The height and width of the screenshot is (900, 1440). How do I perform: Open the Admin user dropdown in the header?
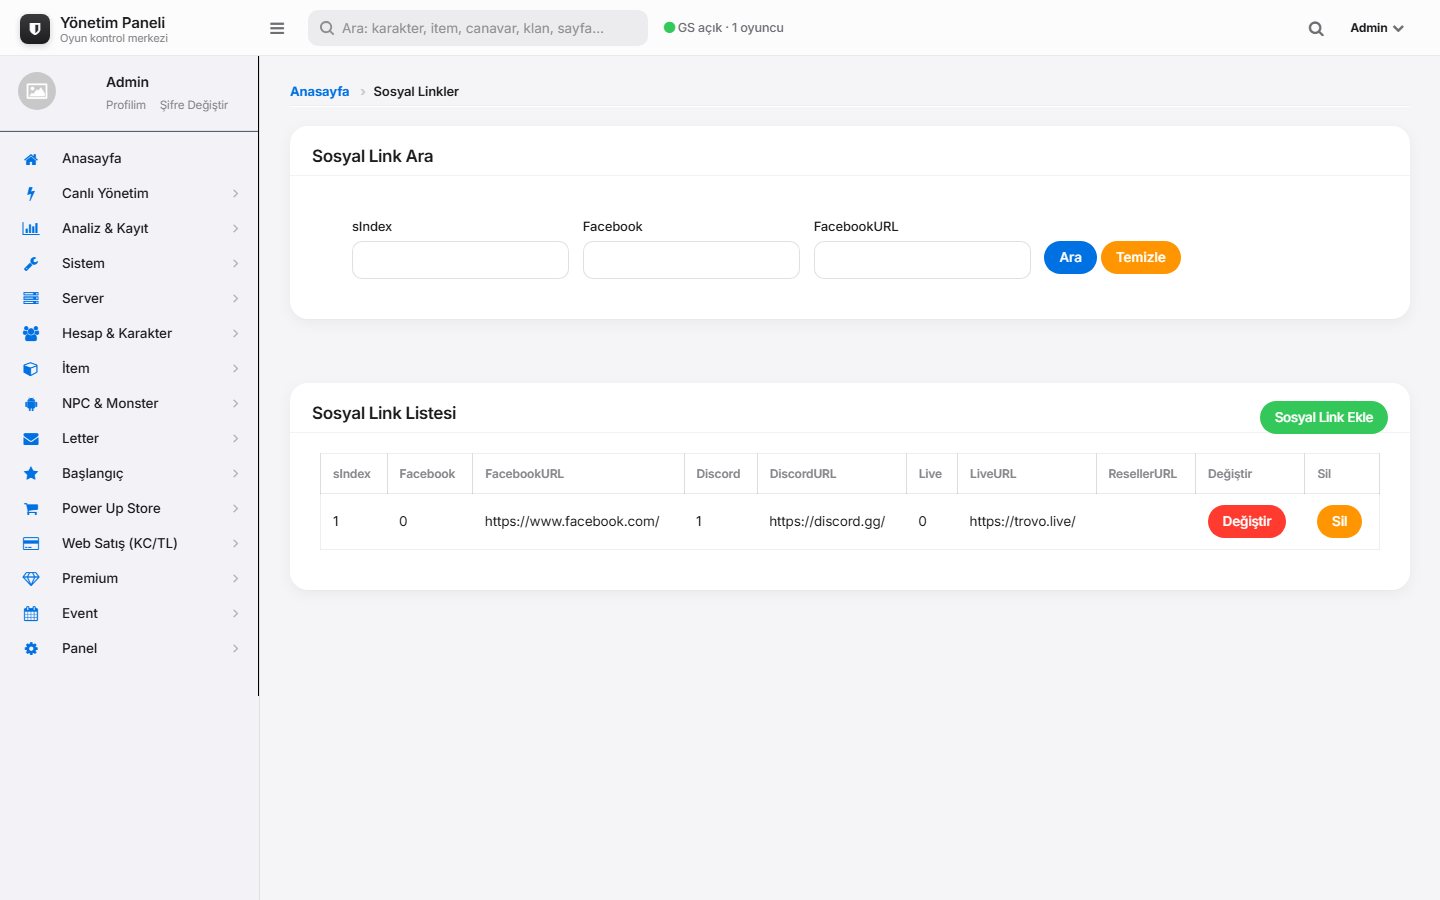(x=1377, y=28)
